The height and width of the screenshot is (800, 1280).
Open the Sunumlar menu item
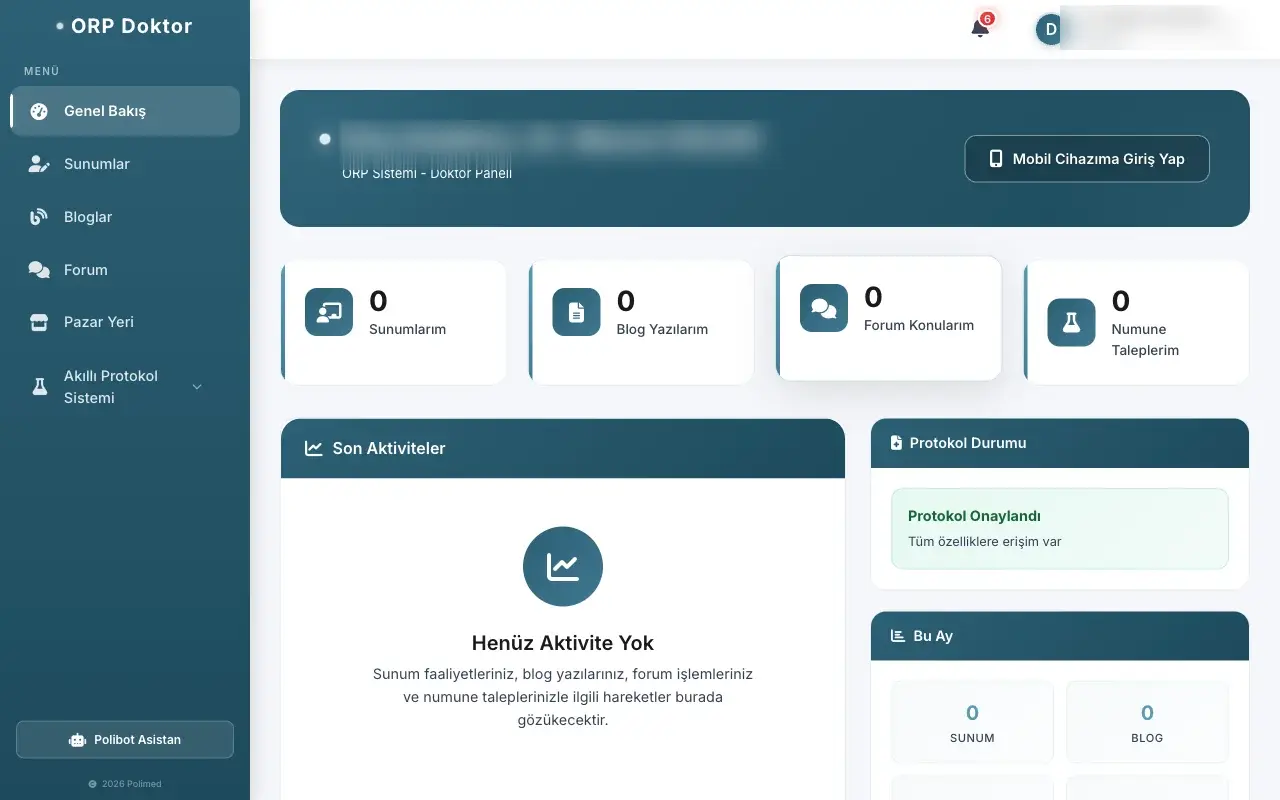click(125, 164)
